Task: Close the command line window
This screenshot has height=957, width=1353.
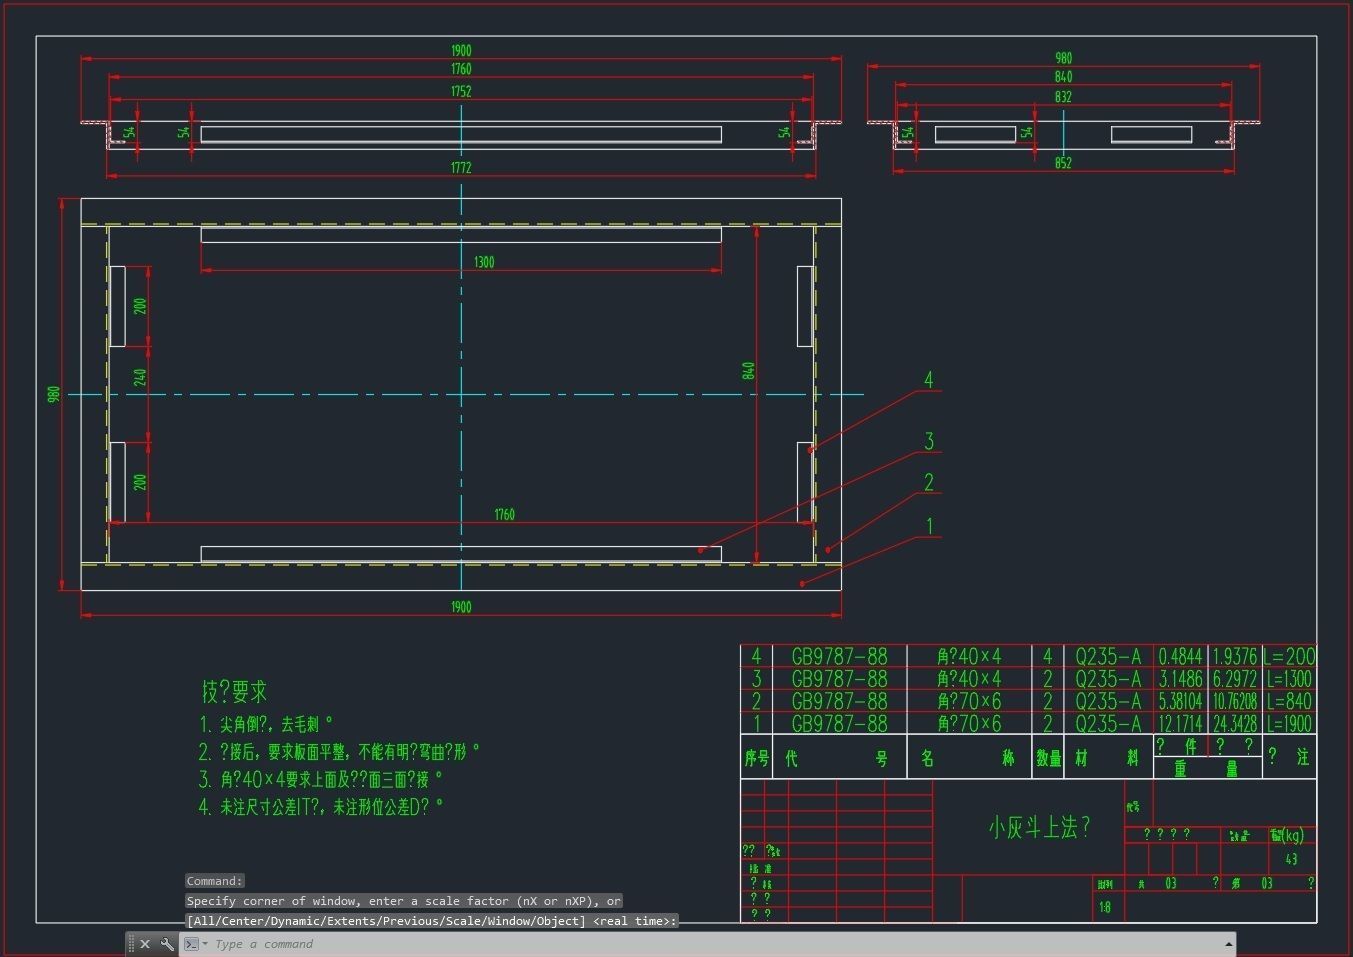Action: (145, 944)
